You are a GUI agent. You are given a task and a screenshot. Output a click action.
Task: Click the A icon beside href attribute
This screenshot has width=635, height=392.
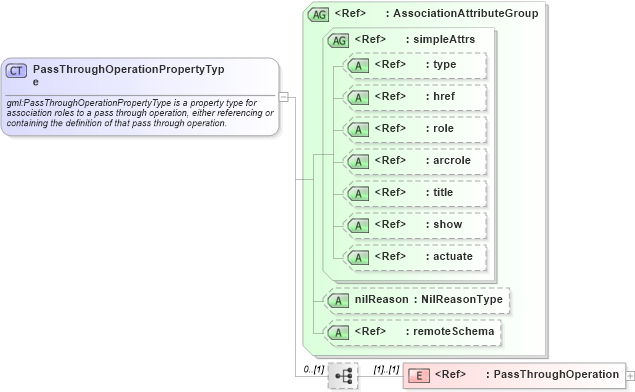click(358, 98)
